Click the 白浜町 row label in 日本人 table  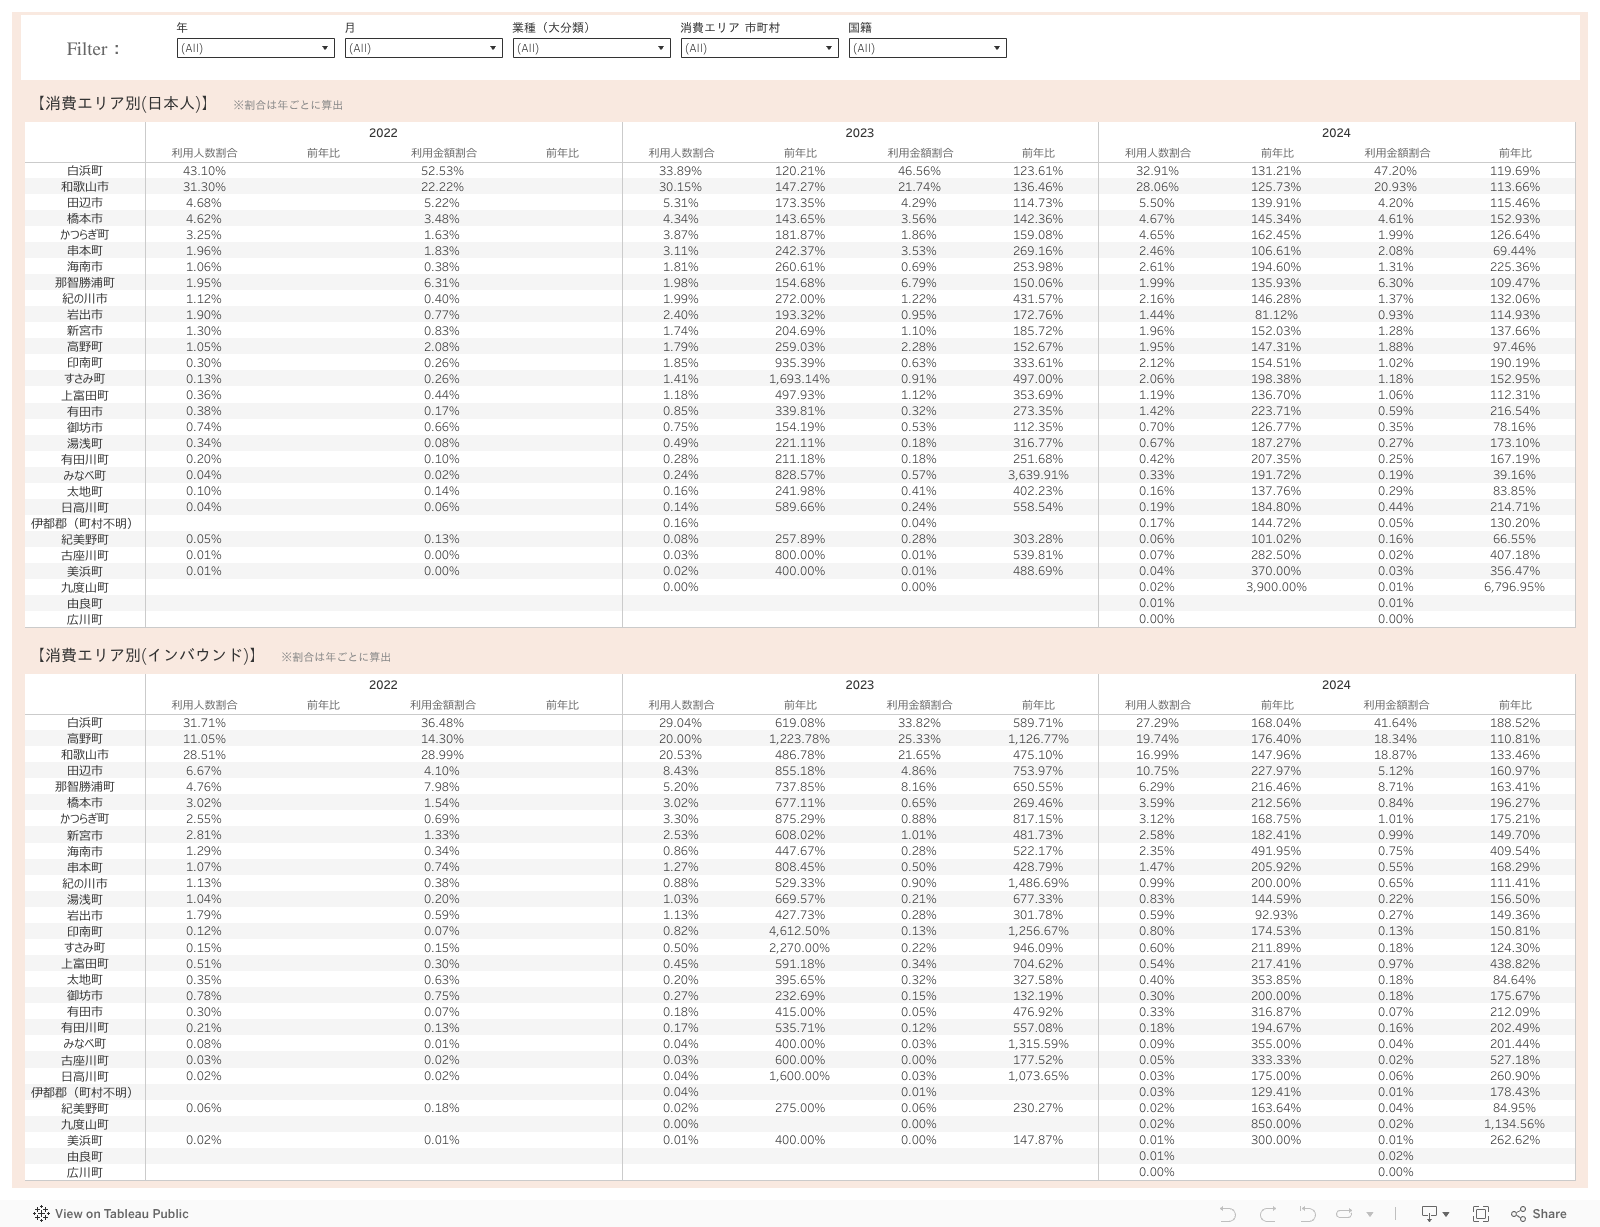click(x=85, y=171)
